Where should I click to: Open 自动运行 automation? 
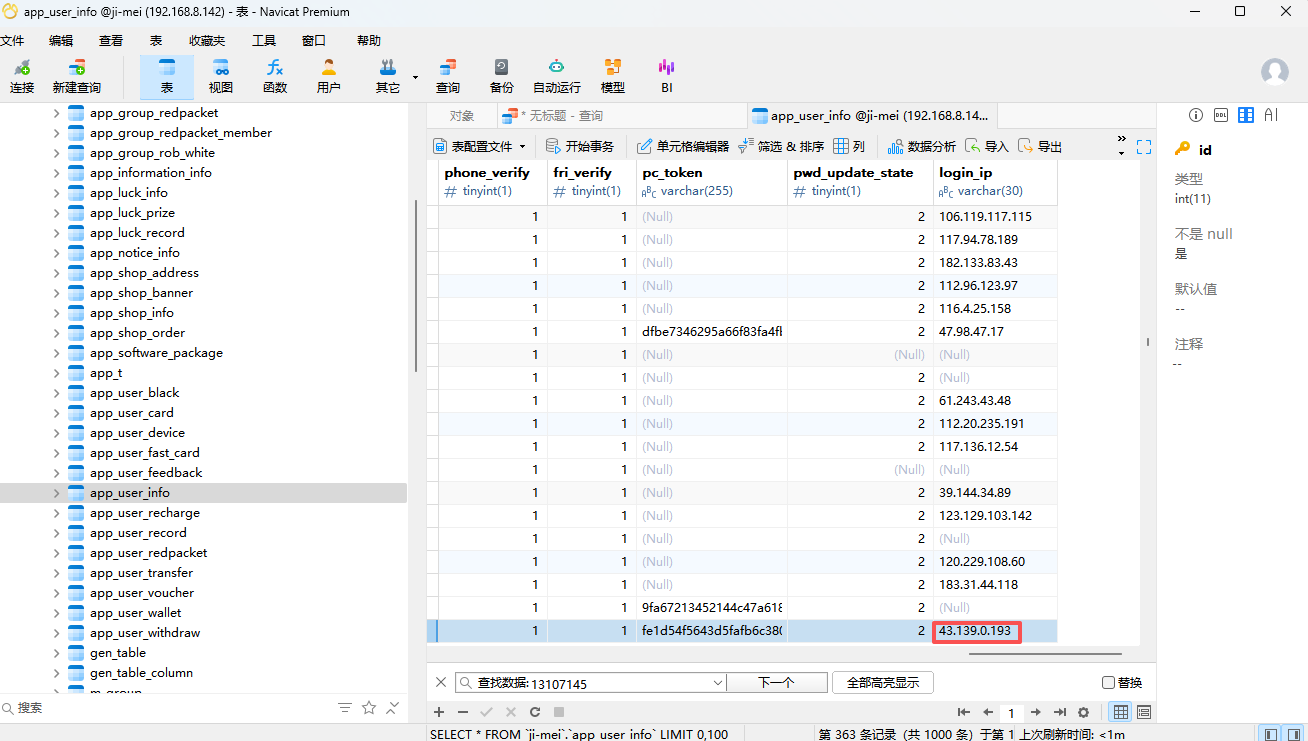[x=557, y=76]
